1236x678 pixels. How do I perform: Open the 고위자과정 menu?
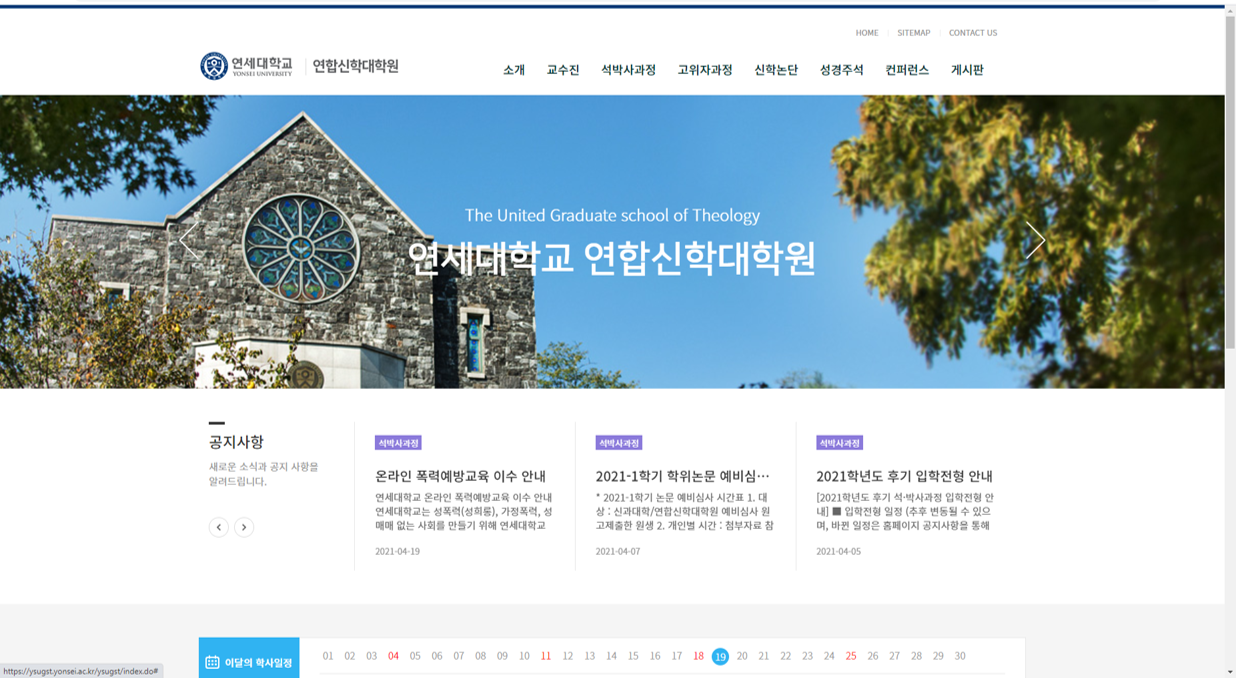coord(705,70)
